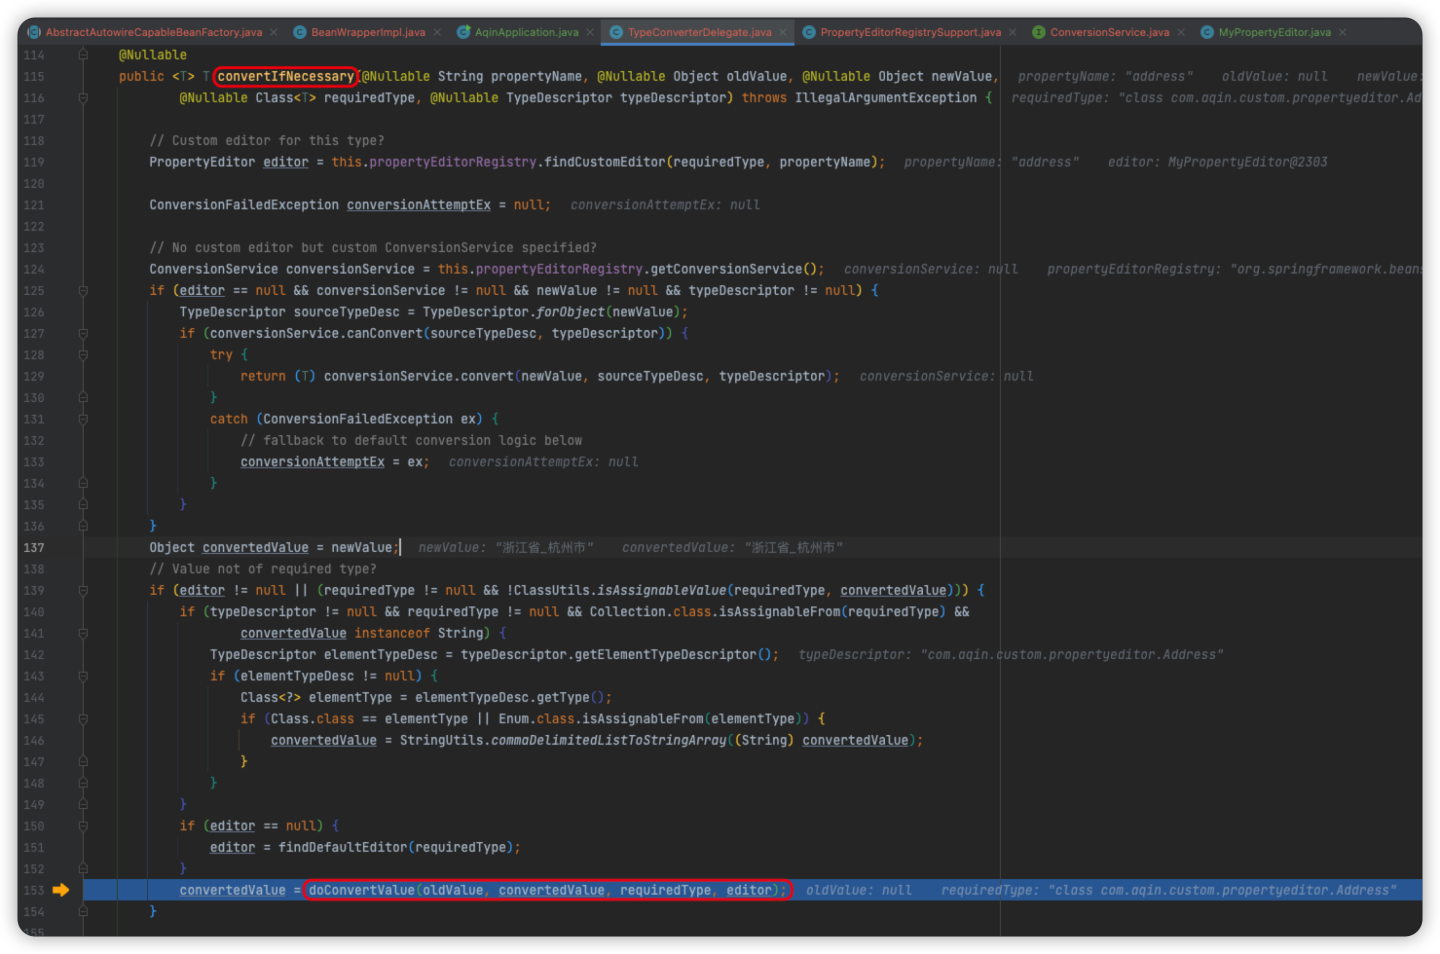
Task: Click line number 153 in the gutter
Action: 34,890
